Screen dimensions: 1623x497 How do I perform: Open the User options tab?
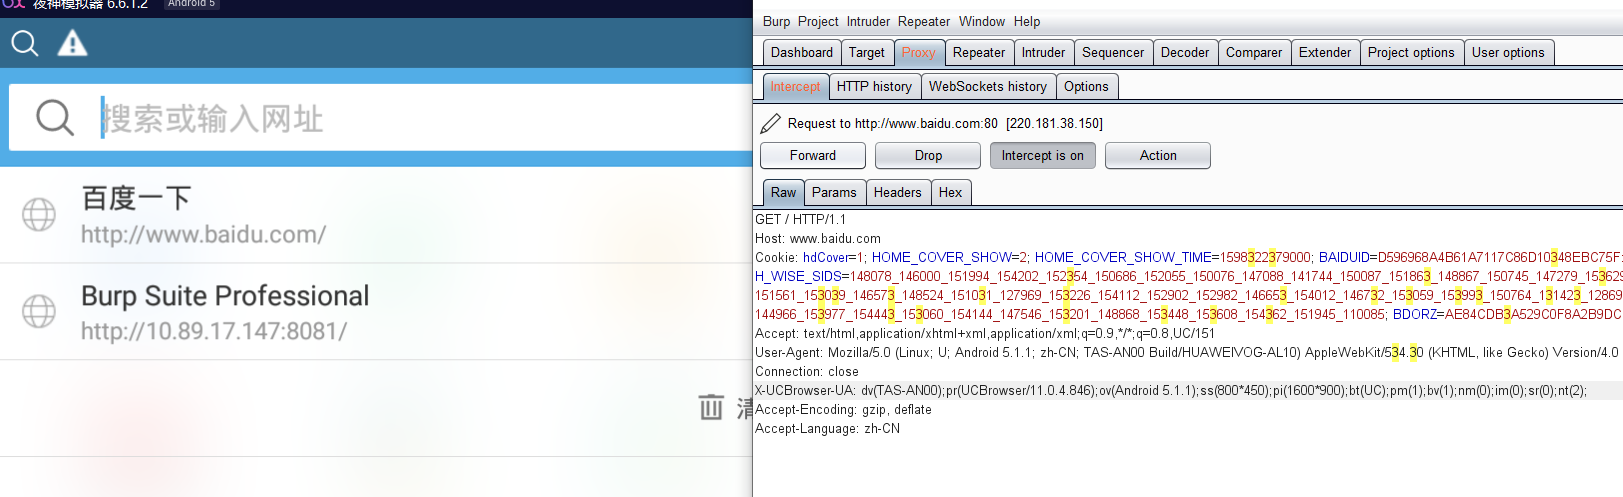[1508, 52]
